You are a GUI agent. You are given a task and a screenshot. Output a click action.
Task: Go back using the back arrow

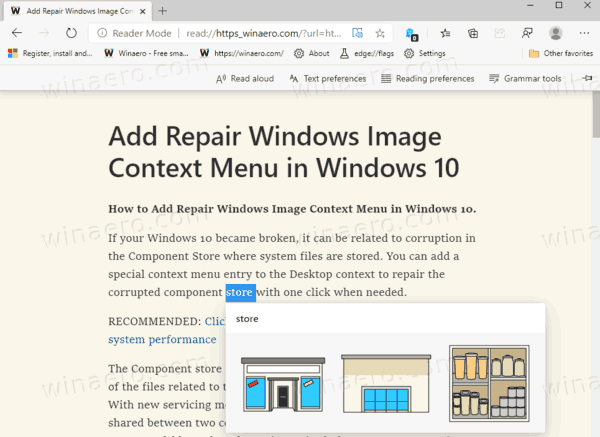(17, 33)
